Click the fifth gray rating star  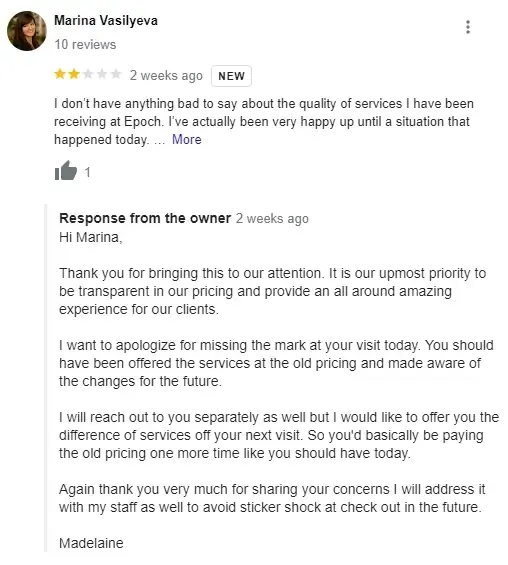tap(116, 74)
